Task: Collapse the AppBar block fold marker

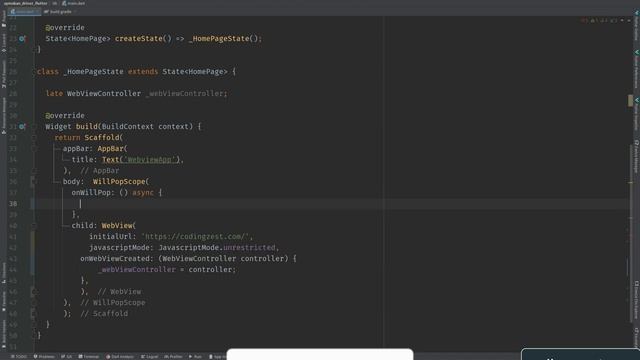Action: click(35, 149)
